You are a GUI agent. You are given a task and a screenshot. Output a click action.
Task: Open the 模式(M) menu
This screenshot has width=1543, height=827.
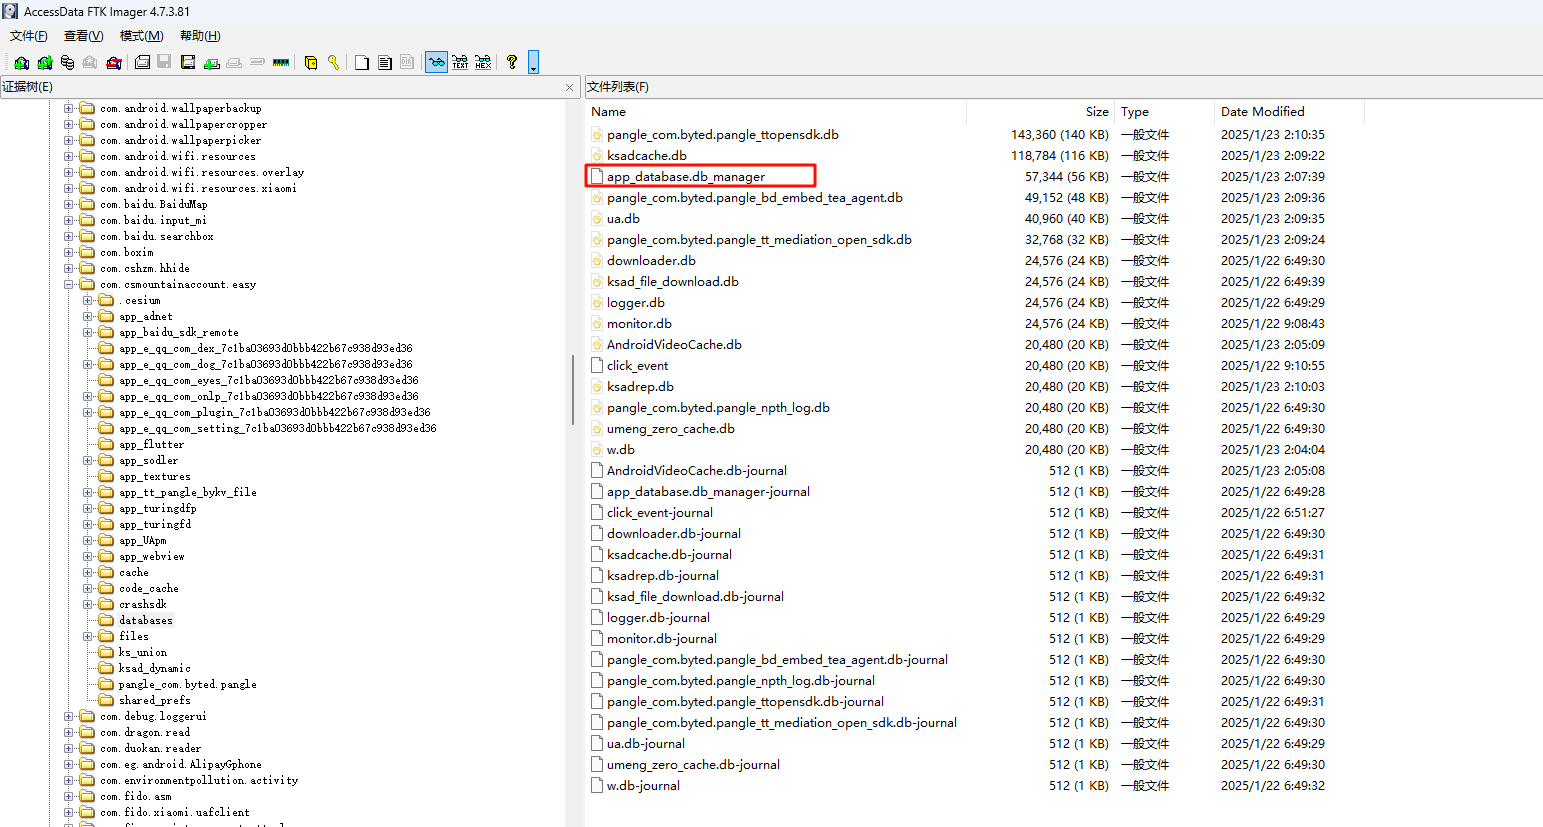(141, 36)
